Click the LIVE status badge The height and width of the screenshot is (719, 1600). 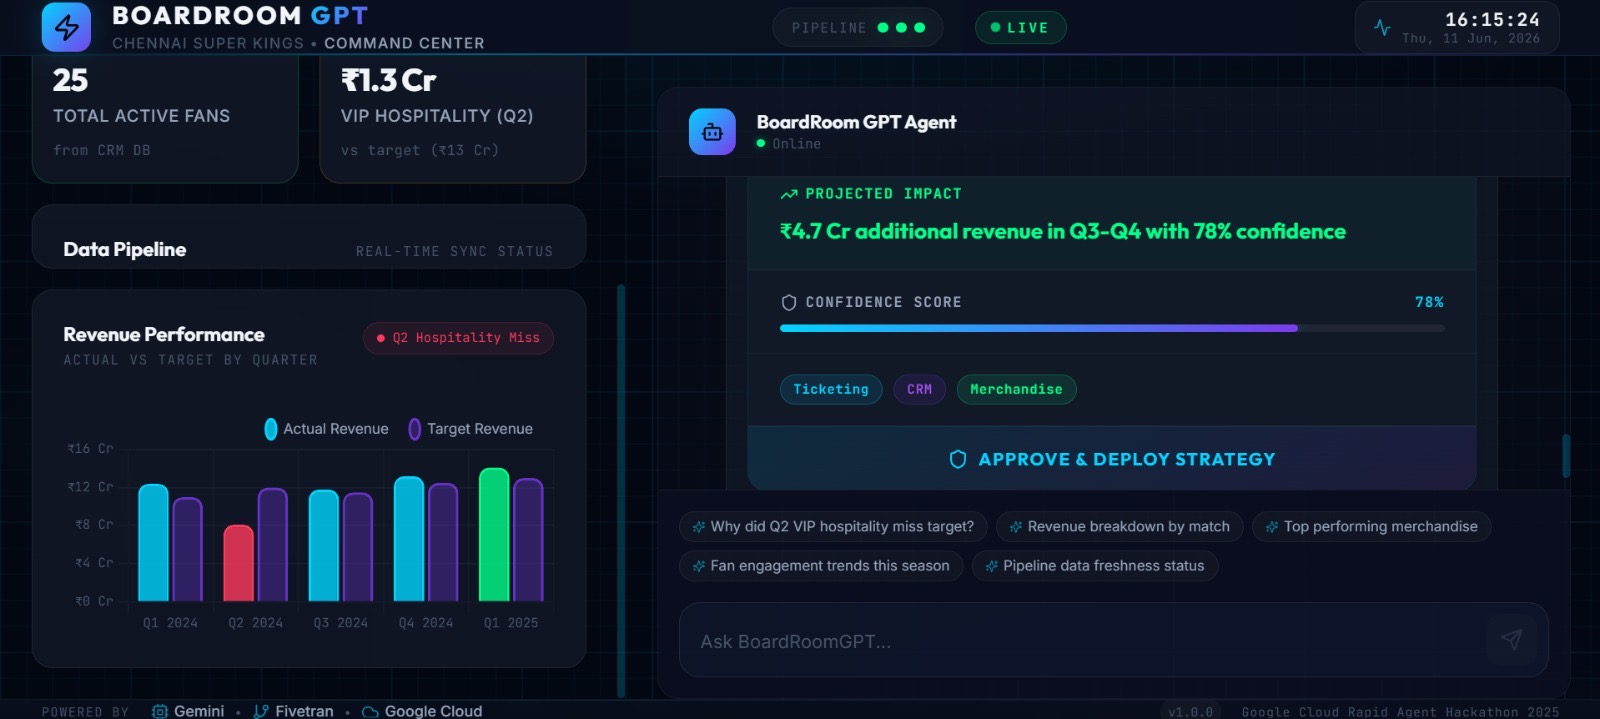point(1020,28)
